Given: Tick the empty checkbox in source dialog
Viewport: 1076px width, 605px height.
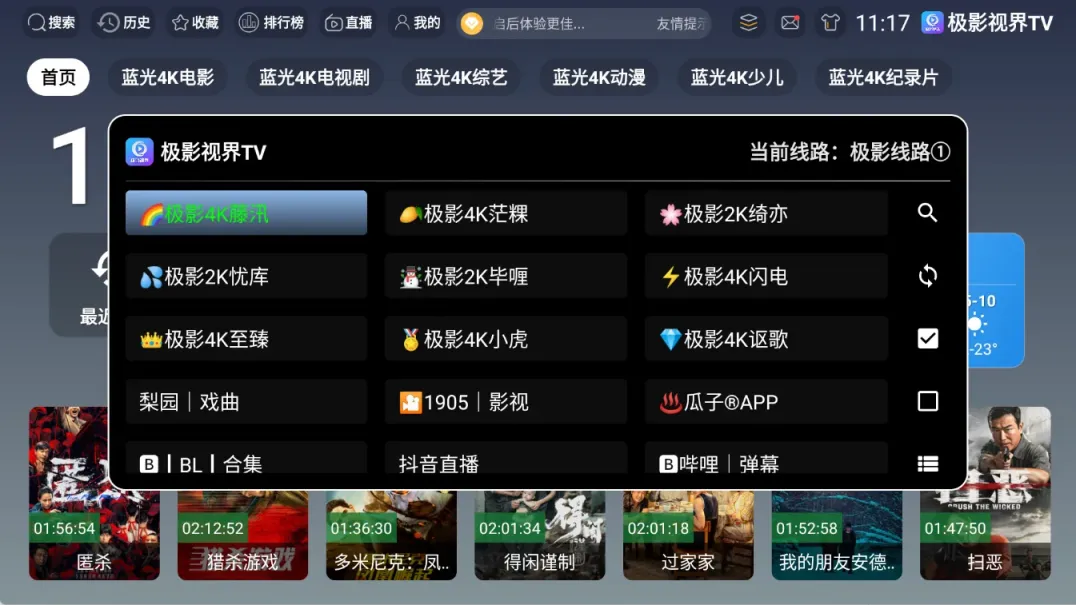Looking at the screenshot, I should [927, 401].
